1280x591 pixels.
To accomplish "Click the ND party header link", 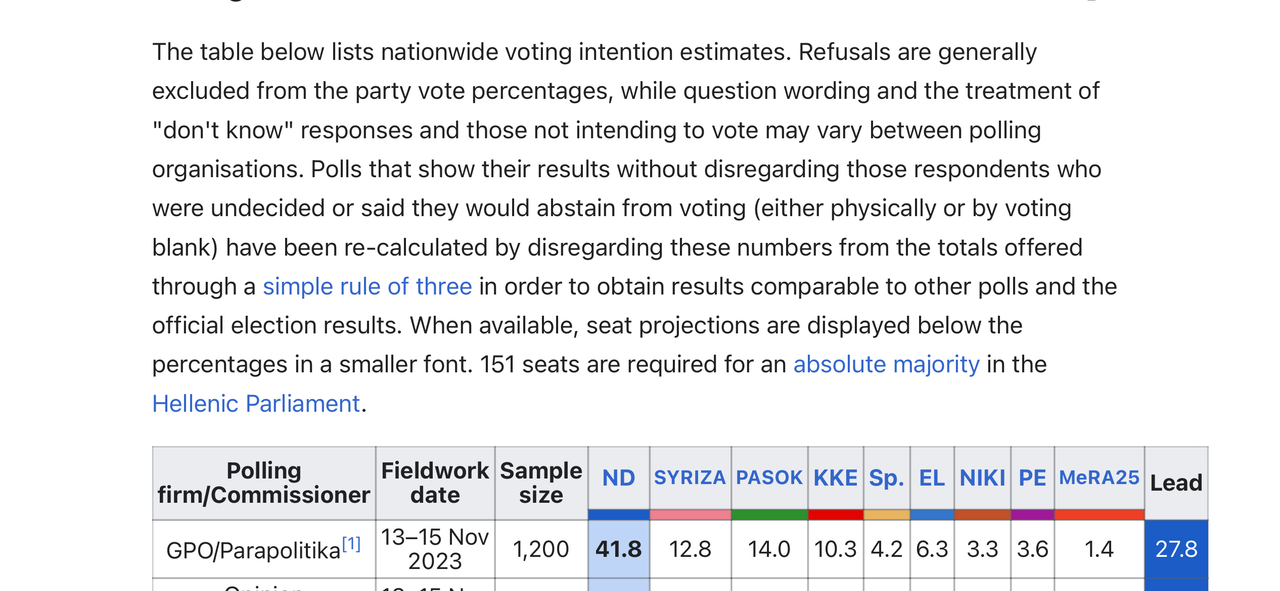I will coord(618,478).
